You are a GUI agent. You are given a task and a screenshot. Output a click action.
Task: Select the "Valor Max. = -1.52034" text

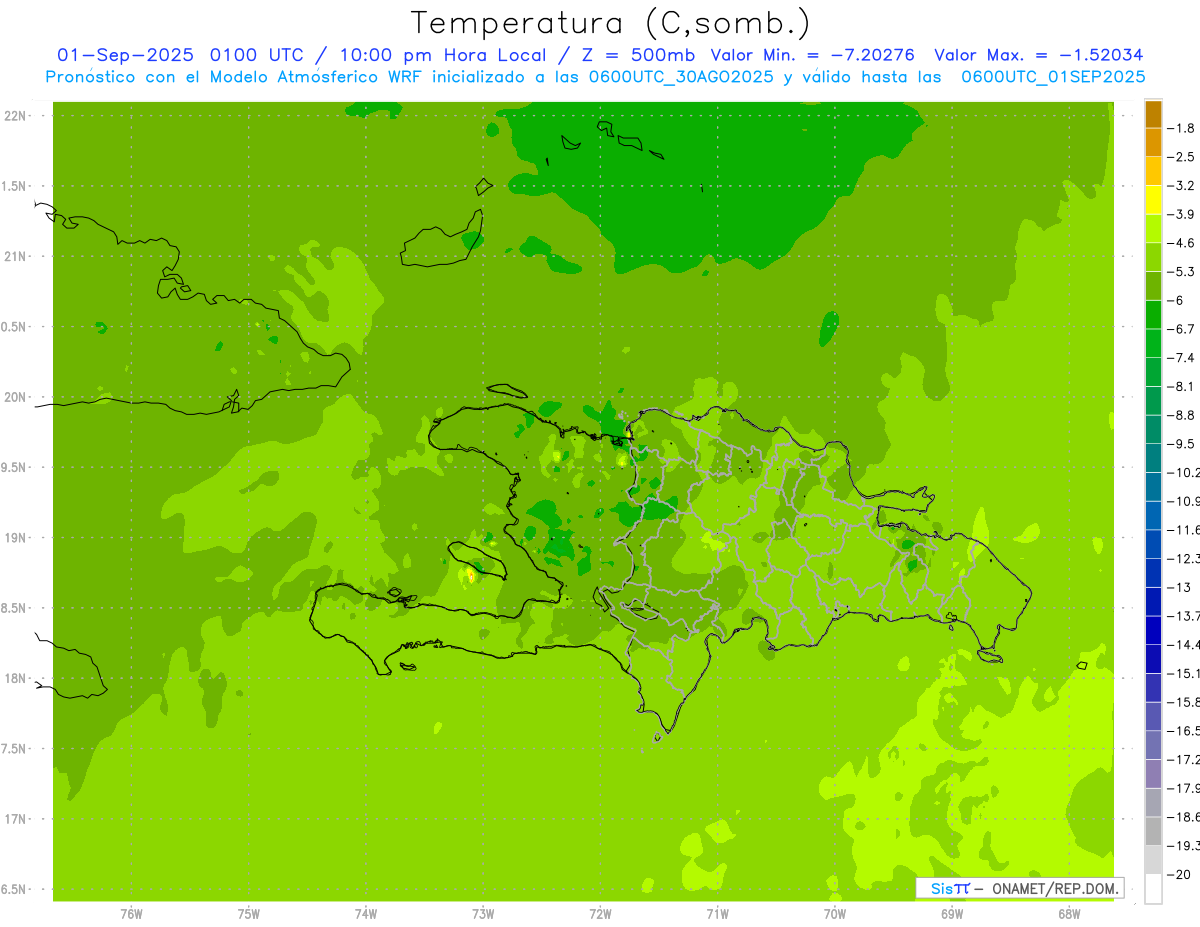tap(1038, 55)
